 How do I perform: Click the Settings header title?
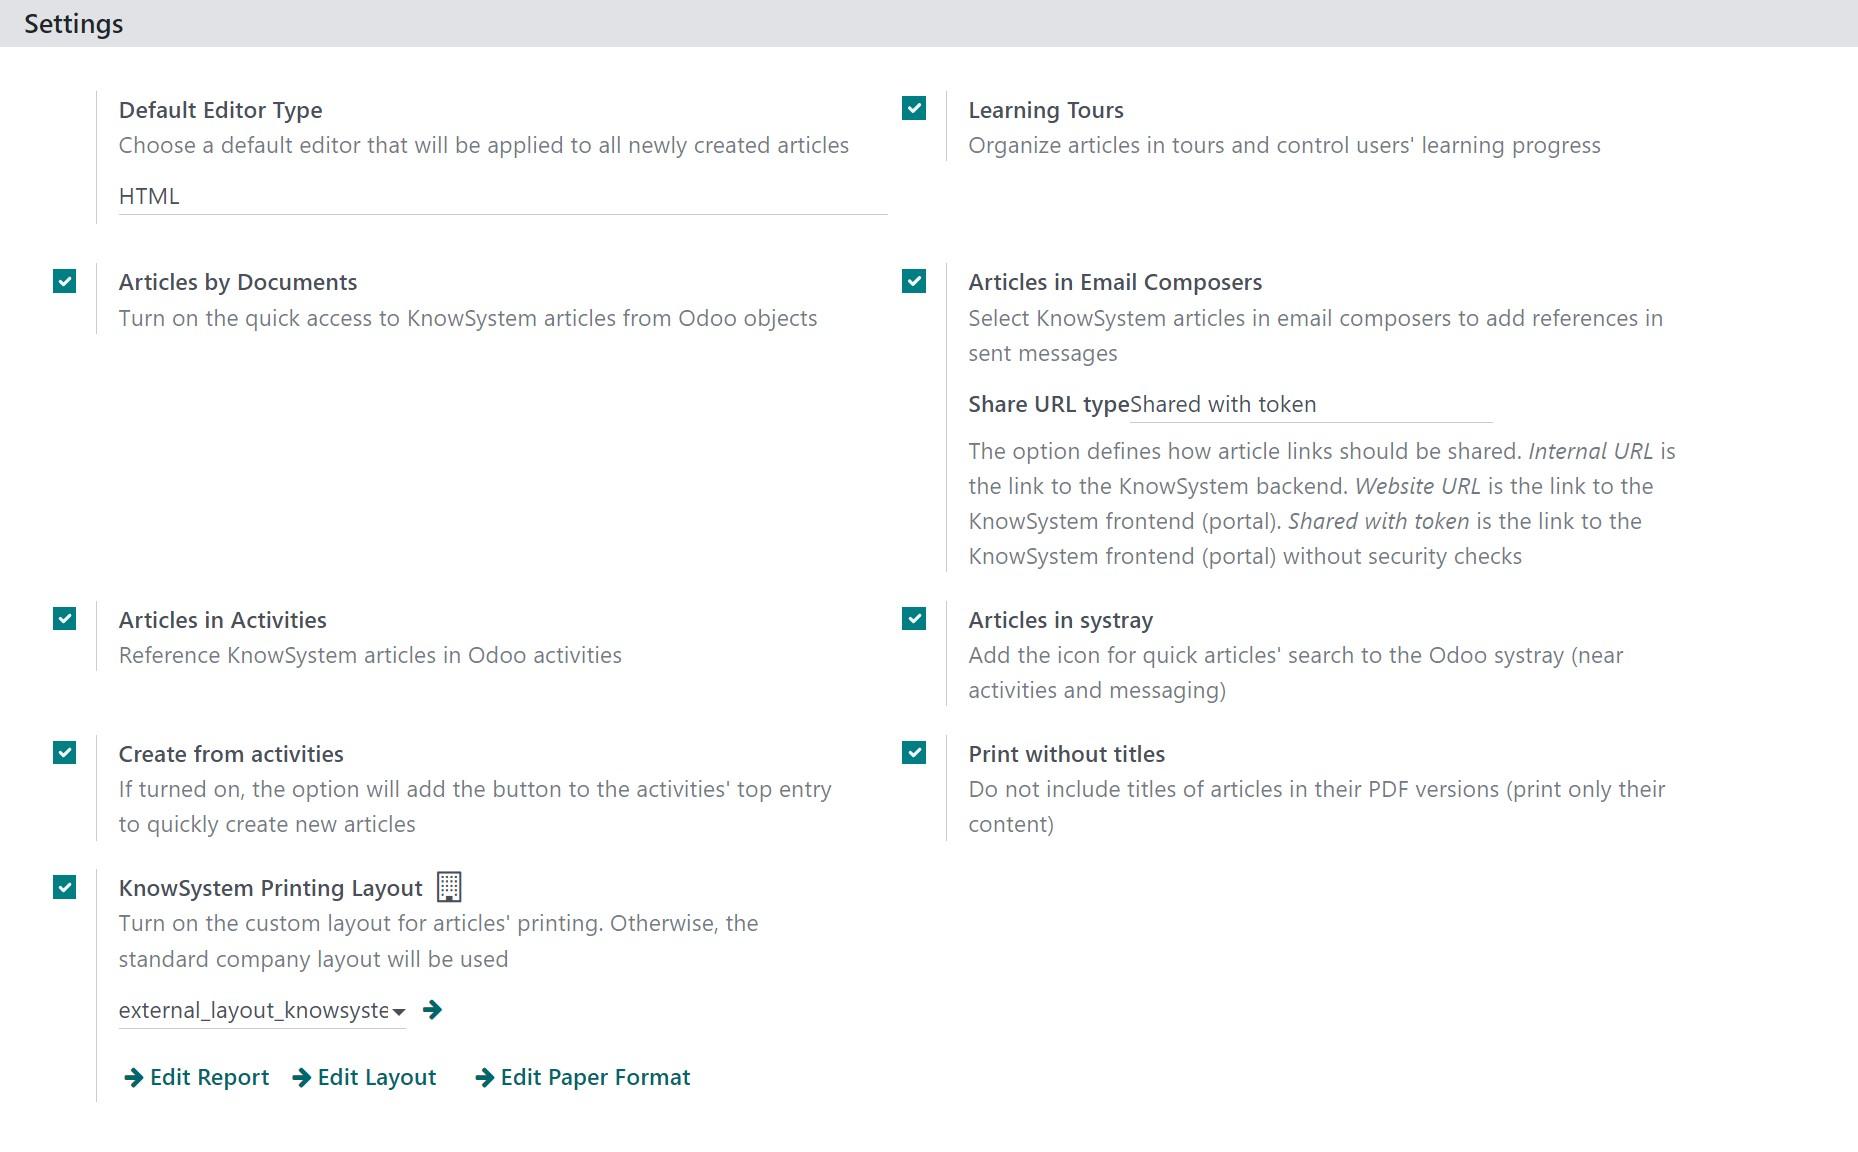74,23
